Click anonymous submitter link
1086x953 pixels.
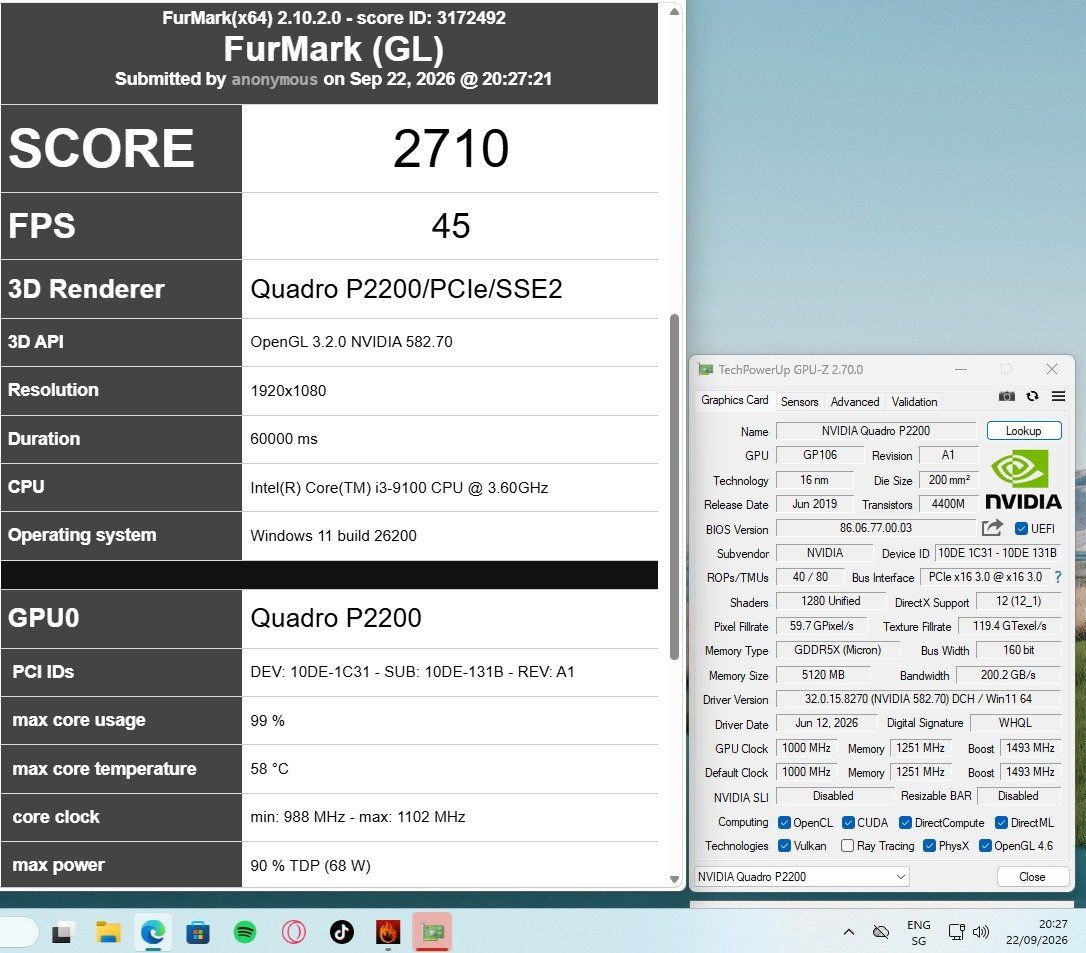pyautogui.click(x=274, y=79)
